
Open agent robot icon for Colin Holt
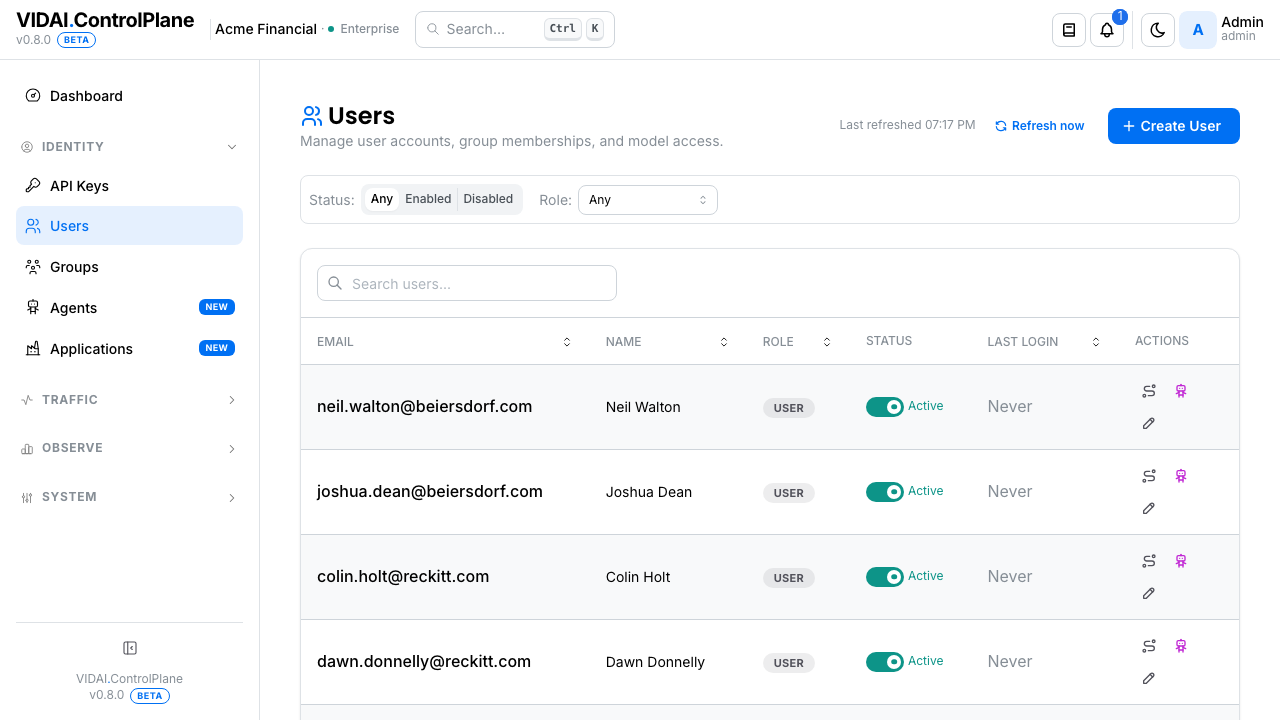(x=1181, y=561)
